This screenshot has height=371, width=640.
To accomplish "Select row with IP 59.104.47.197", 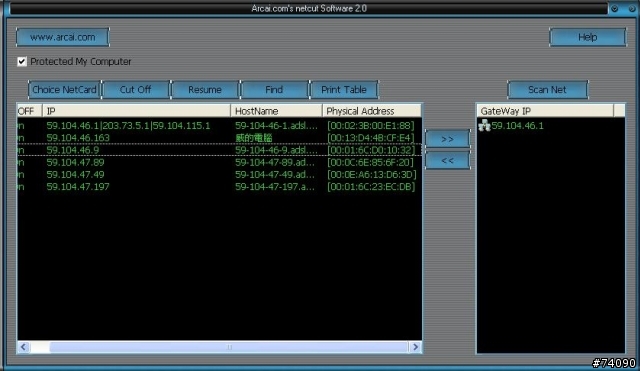I will pos(219,187).
